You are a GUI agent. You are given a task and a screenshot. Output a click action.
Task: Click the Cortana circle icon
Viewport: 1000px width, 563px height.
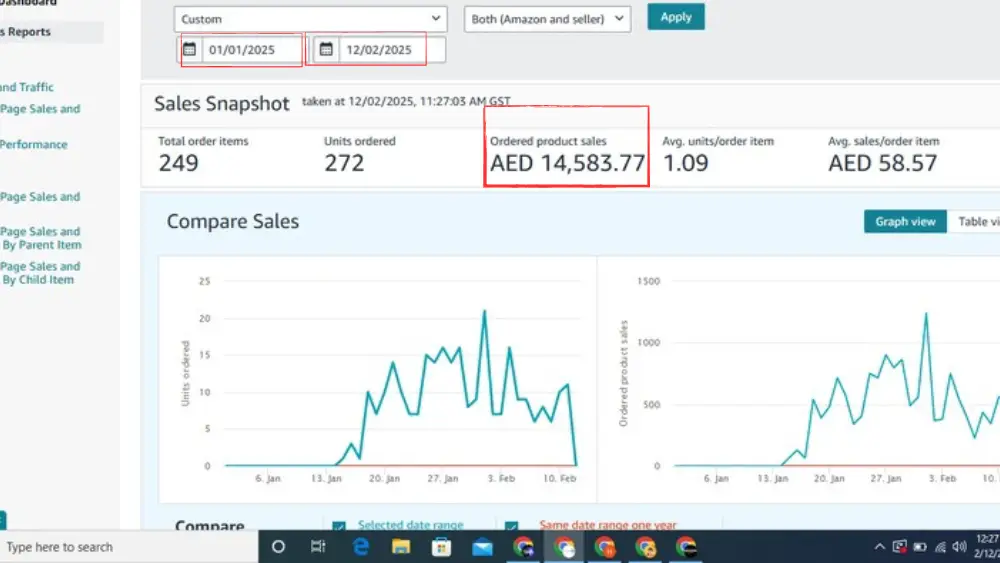(x=279, y=547)
